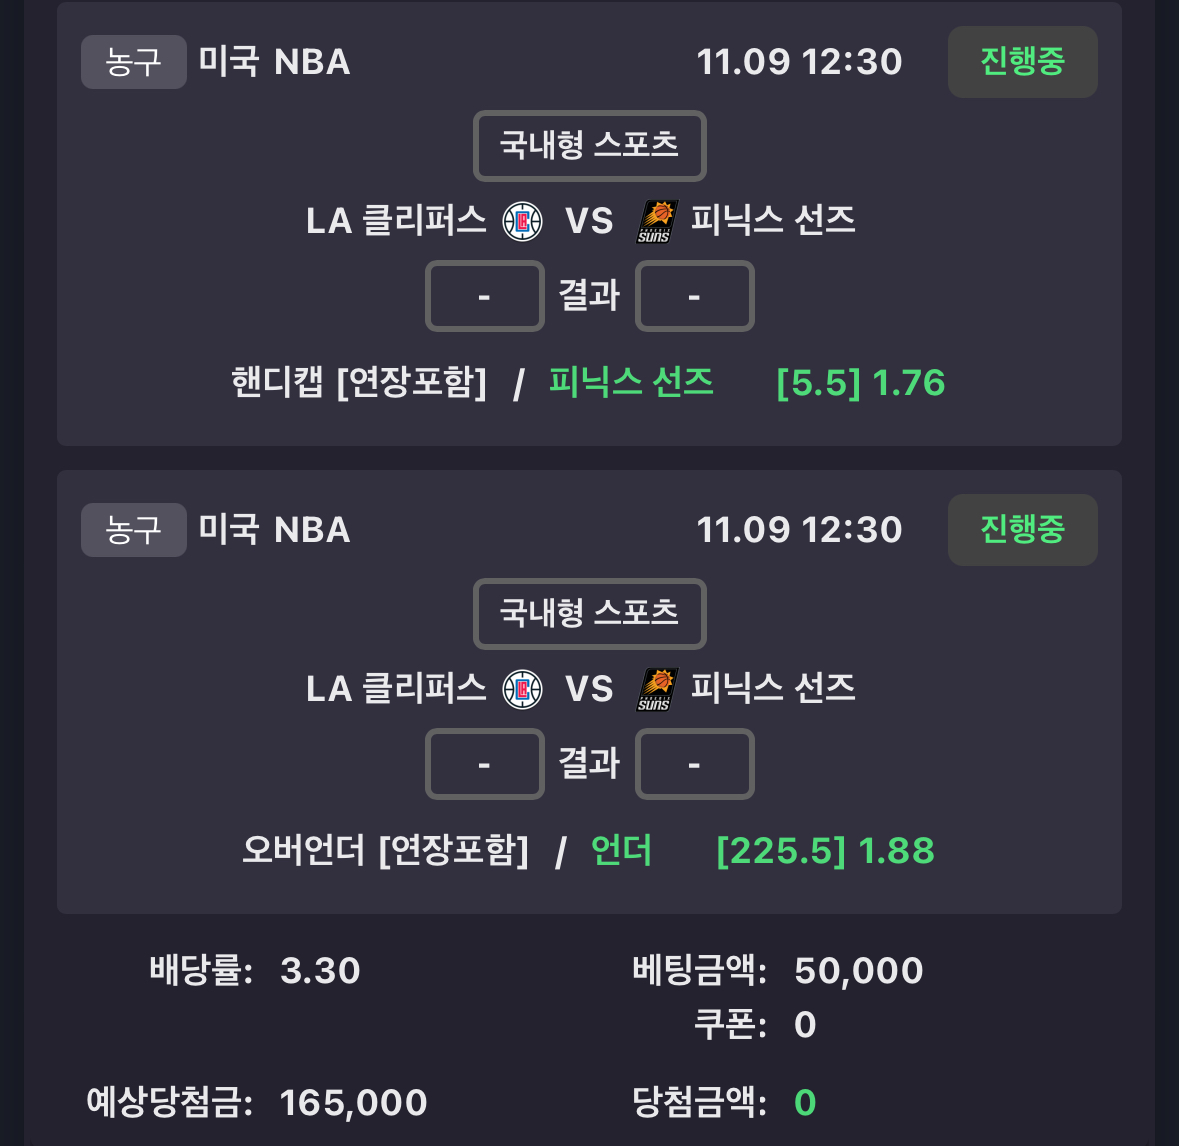This screenshot has width=1179, height=1146.
Task: Click the first bet's 진행중 status badge
Action: click(x=1022, y=62)
